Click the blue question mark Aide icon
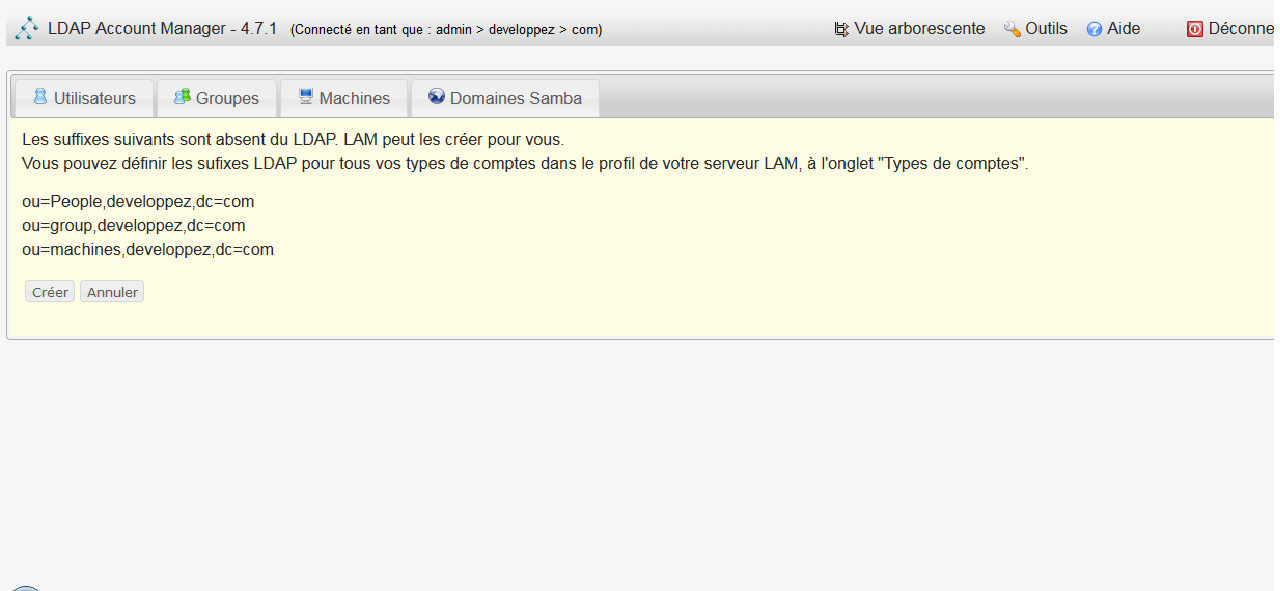Image resolution: width=1280 pixels, height=591 pixels. coord(1095,29)
